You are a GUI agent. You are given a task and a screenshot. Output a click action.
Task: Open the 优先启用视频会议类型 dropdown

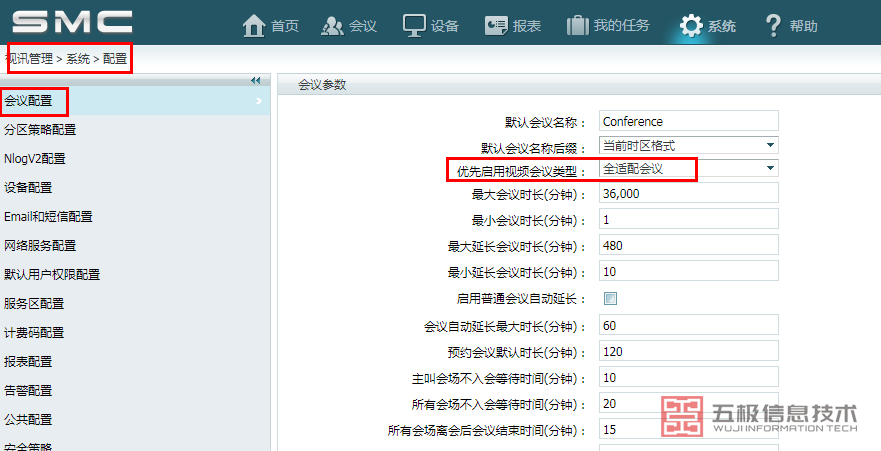689,168
